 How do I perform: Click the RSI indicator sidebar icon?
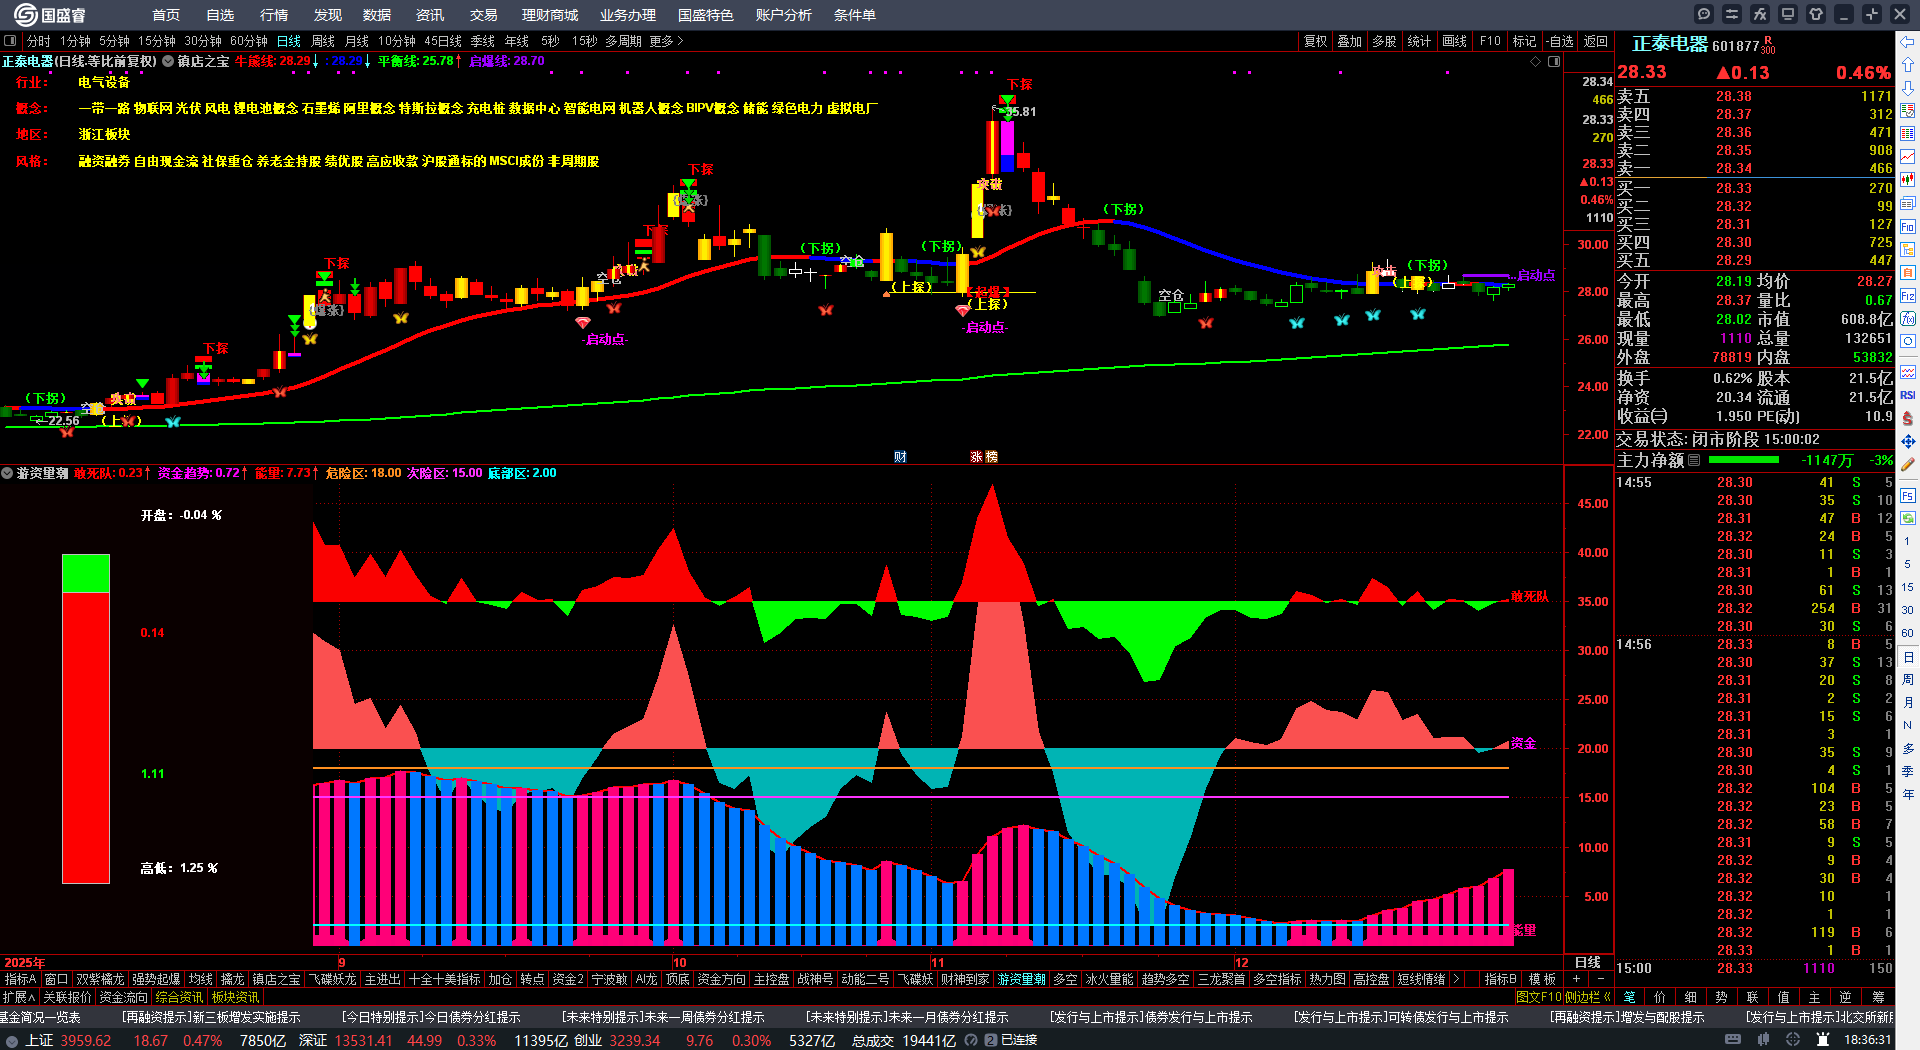tap(1908, 395)
